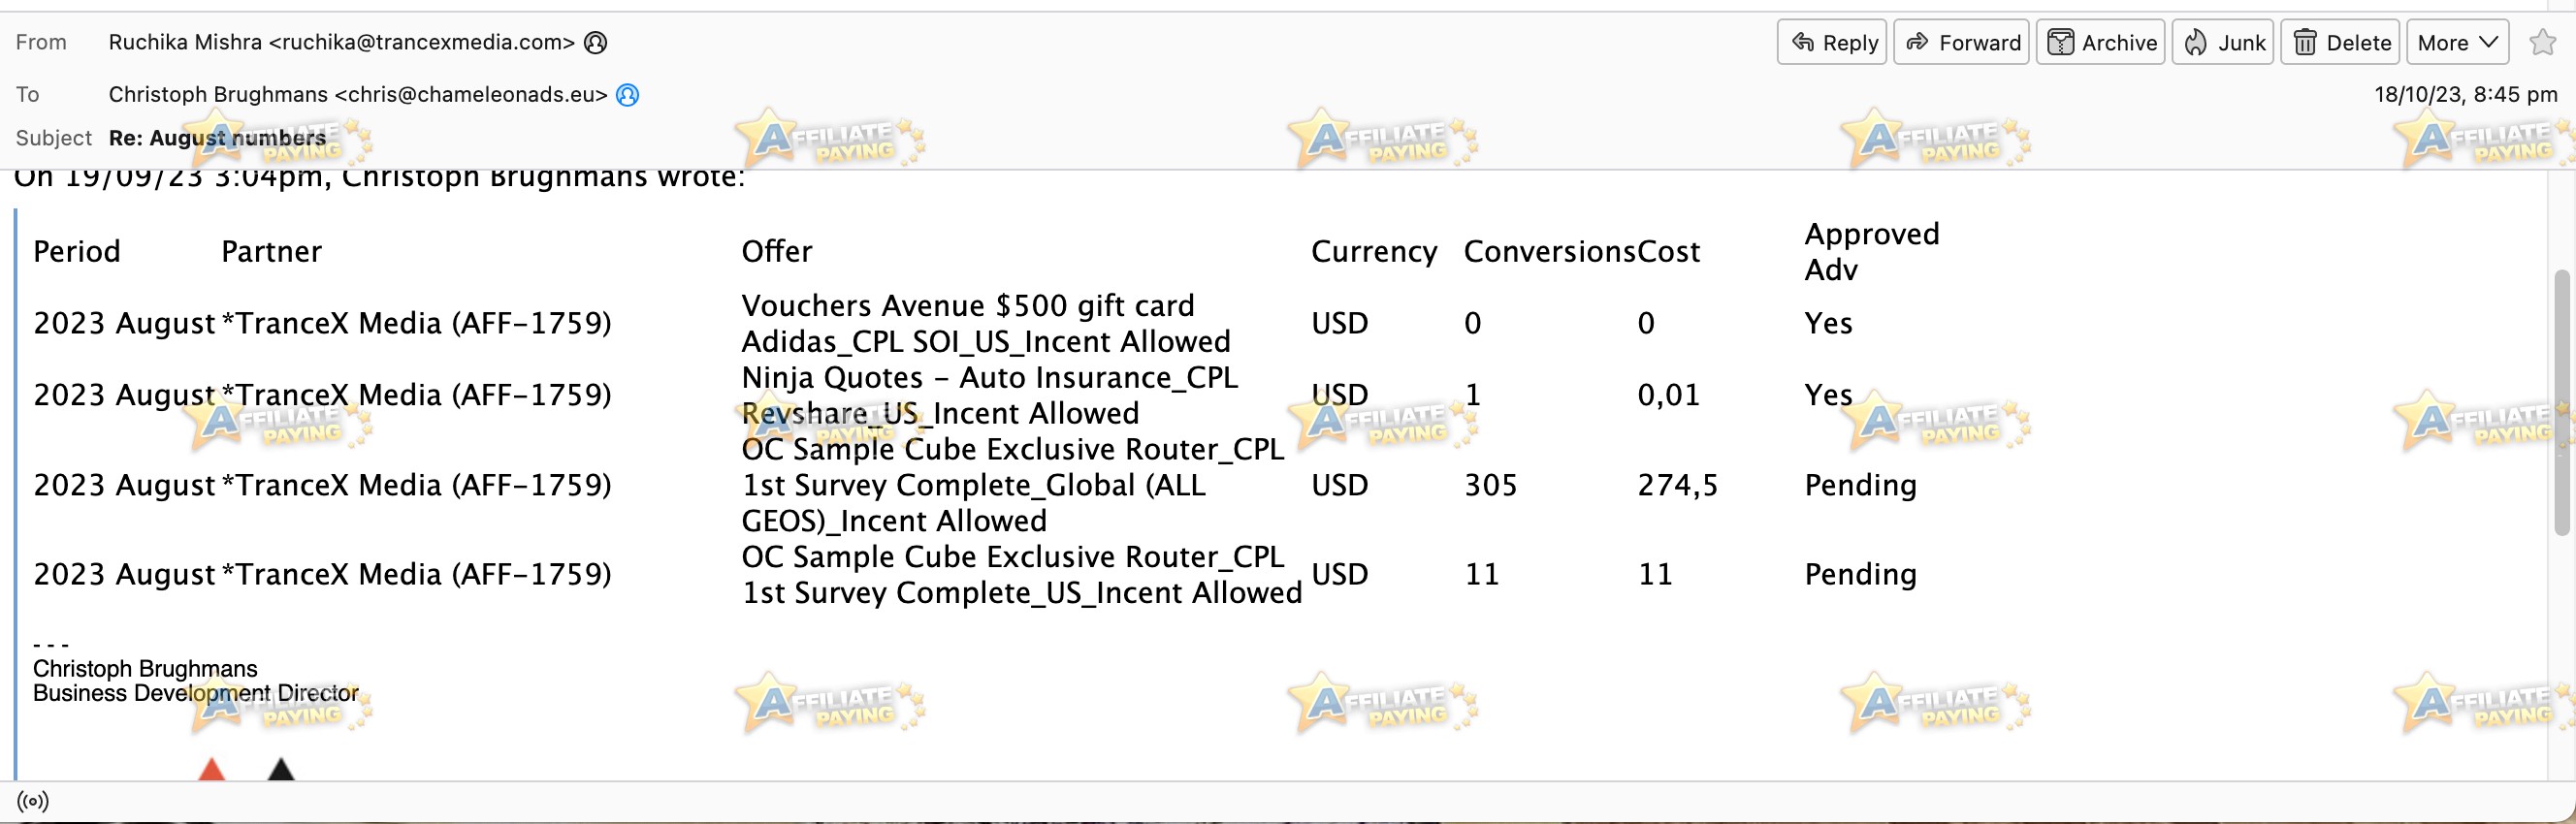Forward this August numbers email
The height and width of the screenshot is (824, 2576).
(x=1960, y=42)
